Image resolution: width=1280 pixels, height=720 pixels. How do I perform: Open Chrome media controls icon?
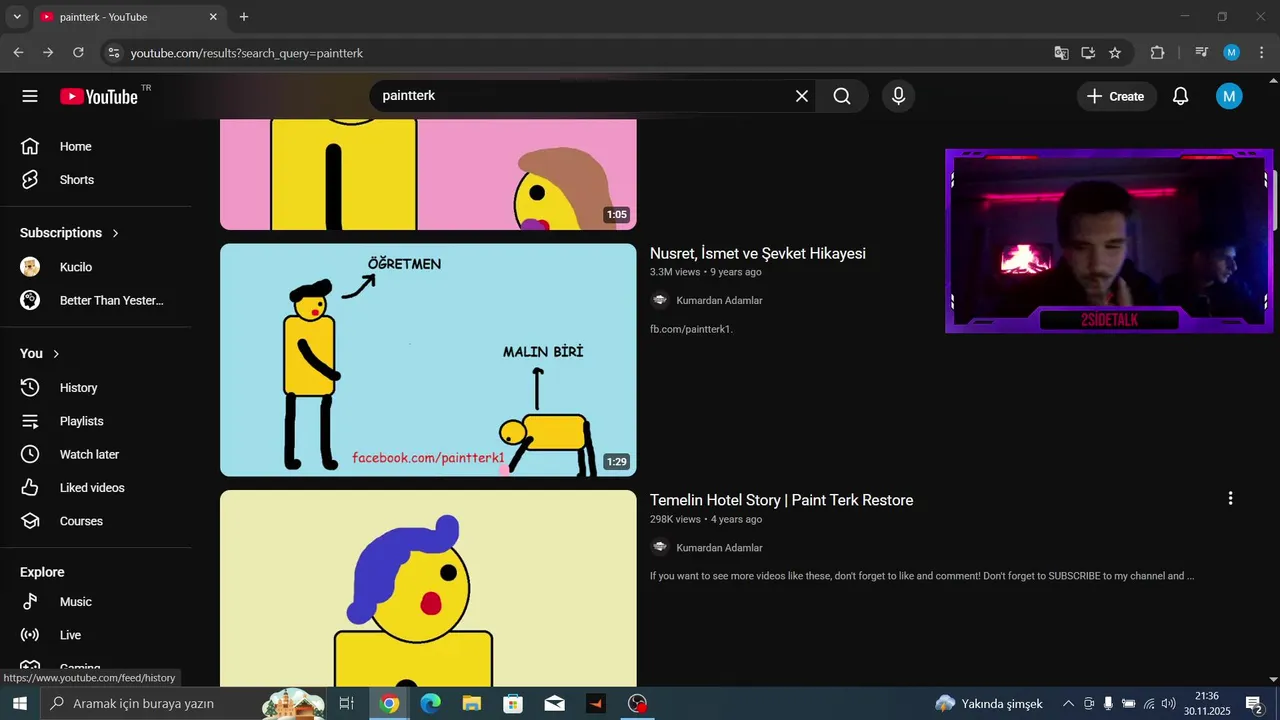[x=1202, y=53]
